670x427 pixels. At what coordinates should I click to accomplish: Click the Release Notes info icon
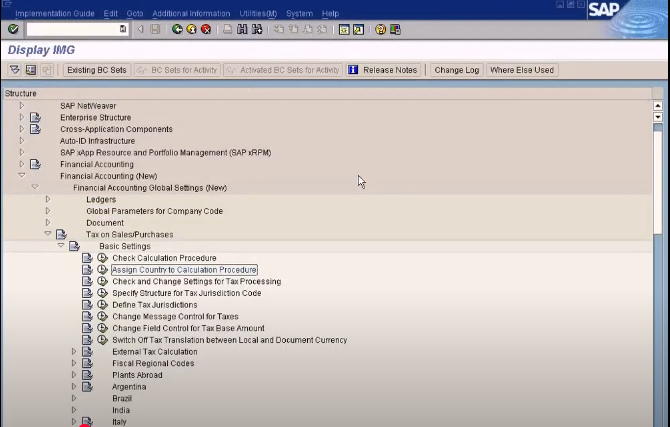pos(353,70)
